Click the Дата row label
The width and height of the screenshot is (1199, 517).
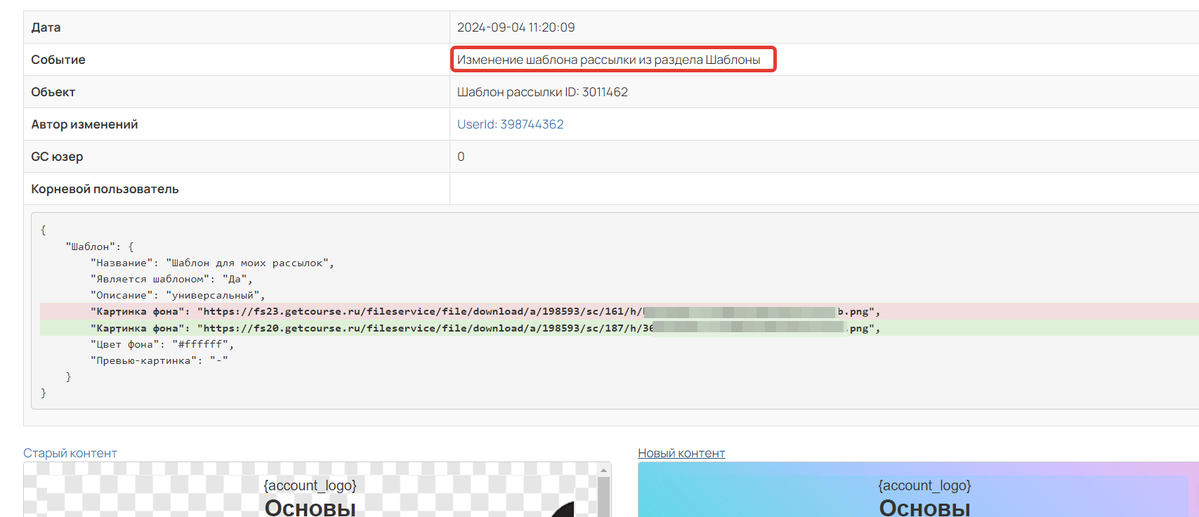point(46,28)
